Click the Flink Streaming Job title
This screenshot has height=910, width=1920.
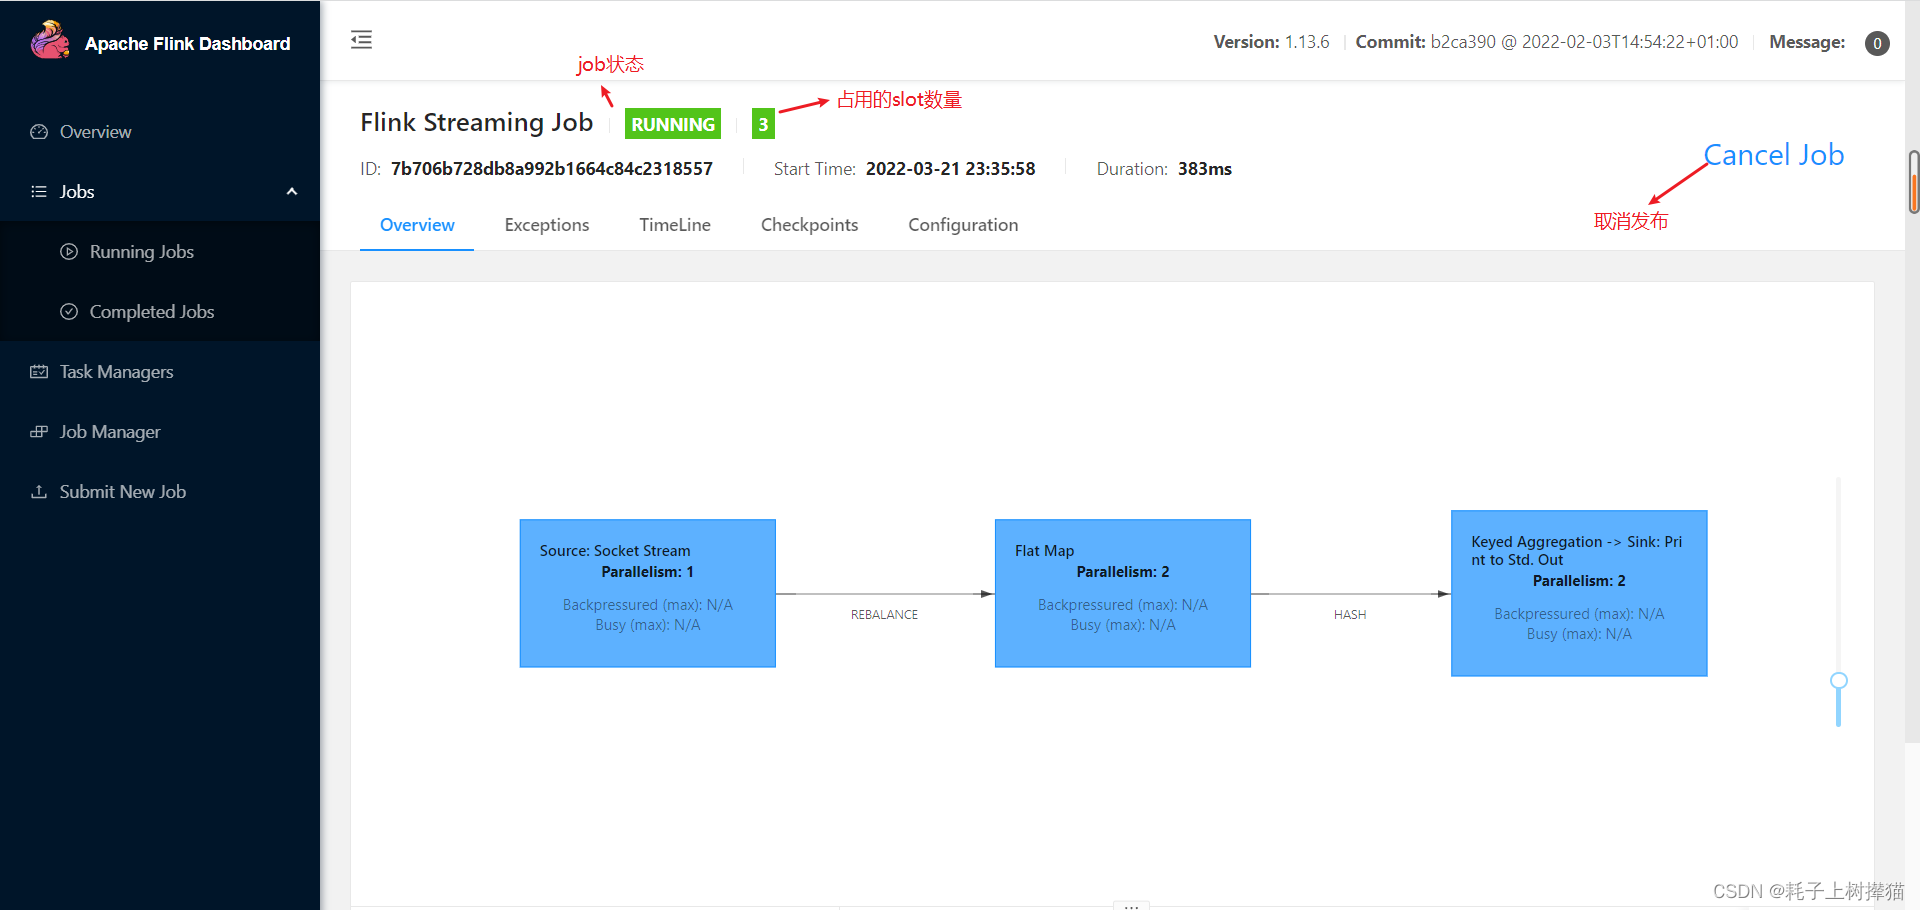477,123
